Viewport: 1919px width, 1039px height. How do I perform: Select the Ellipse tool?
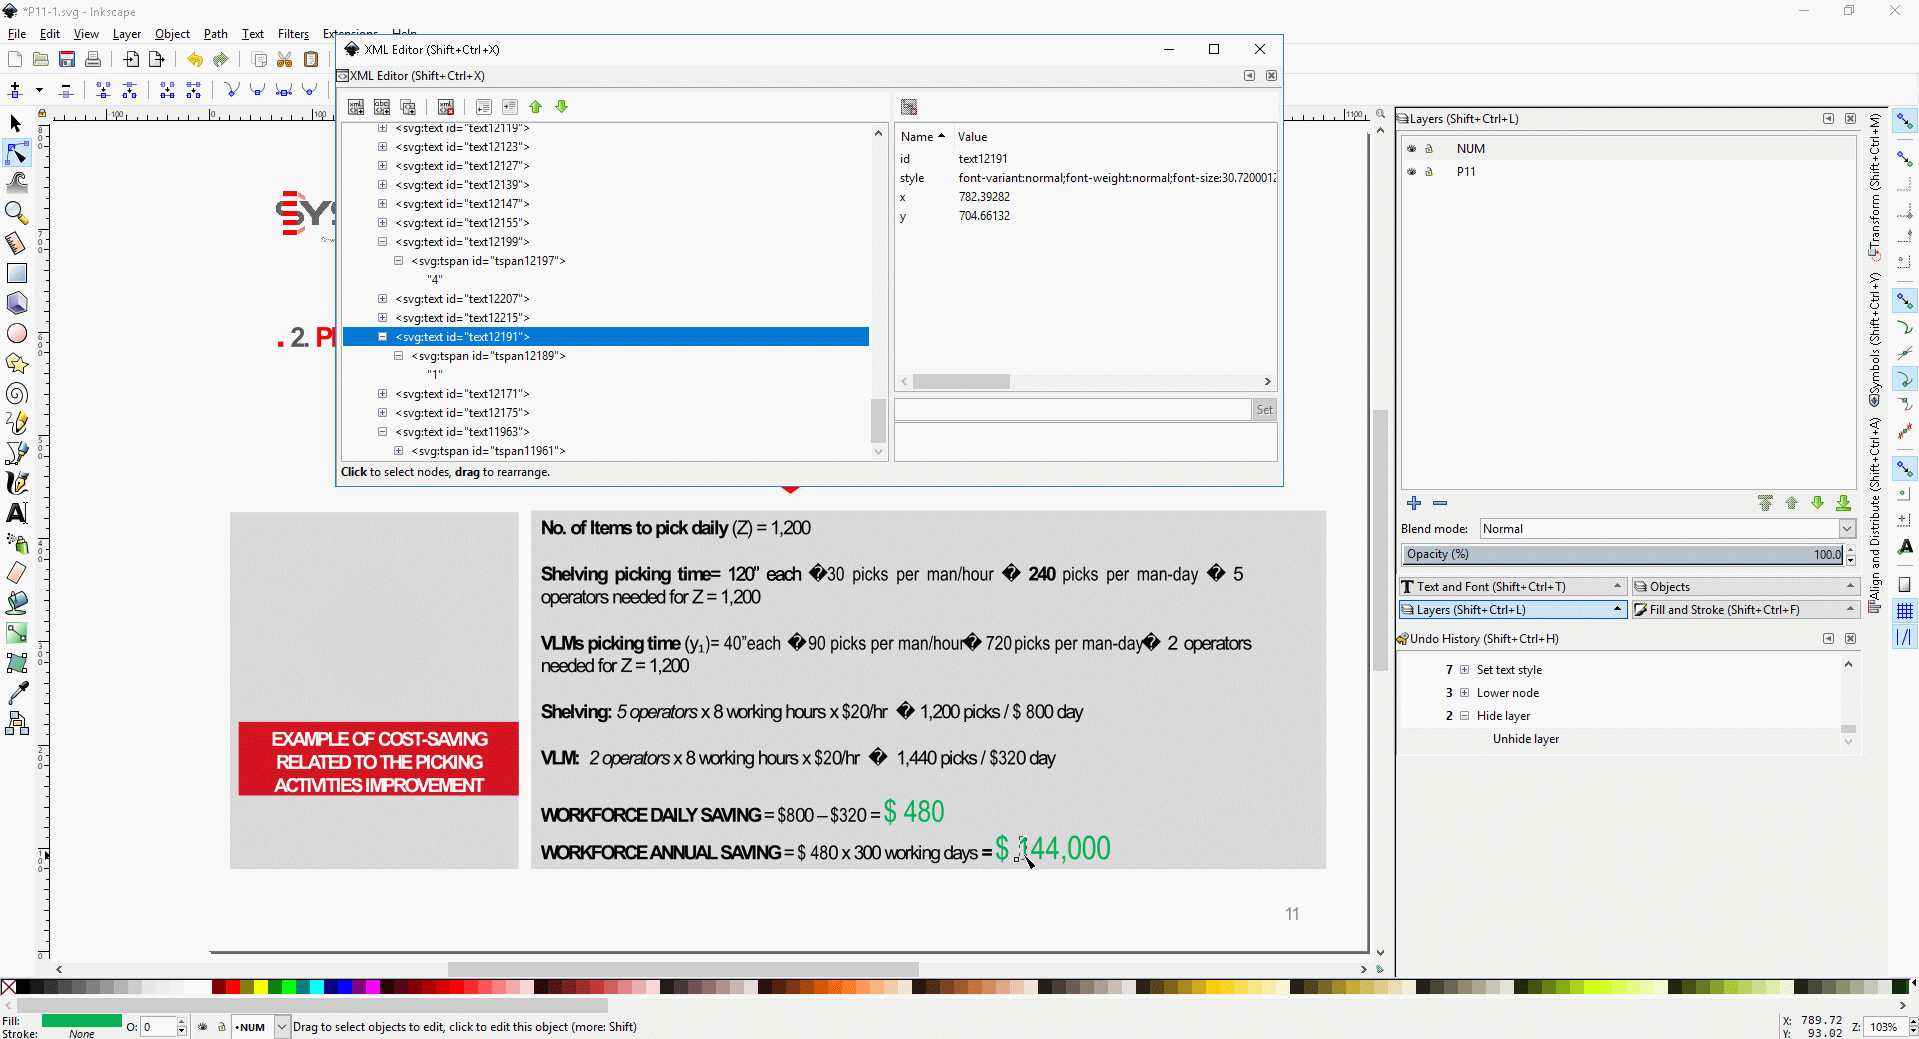click(x=16, y=333)
